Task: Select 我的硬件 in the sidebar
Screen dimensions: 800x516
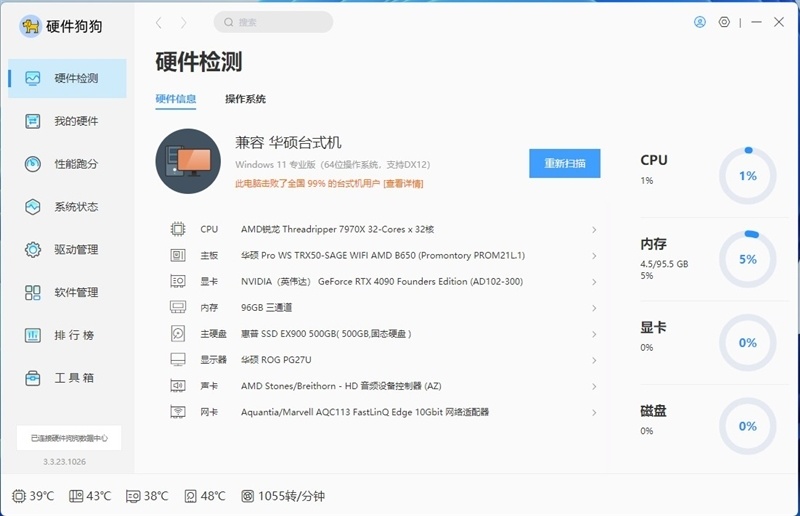Action: click(67, 121)
